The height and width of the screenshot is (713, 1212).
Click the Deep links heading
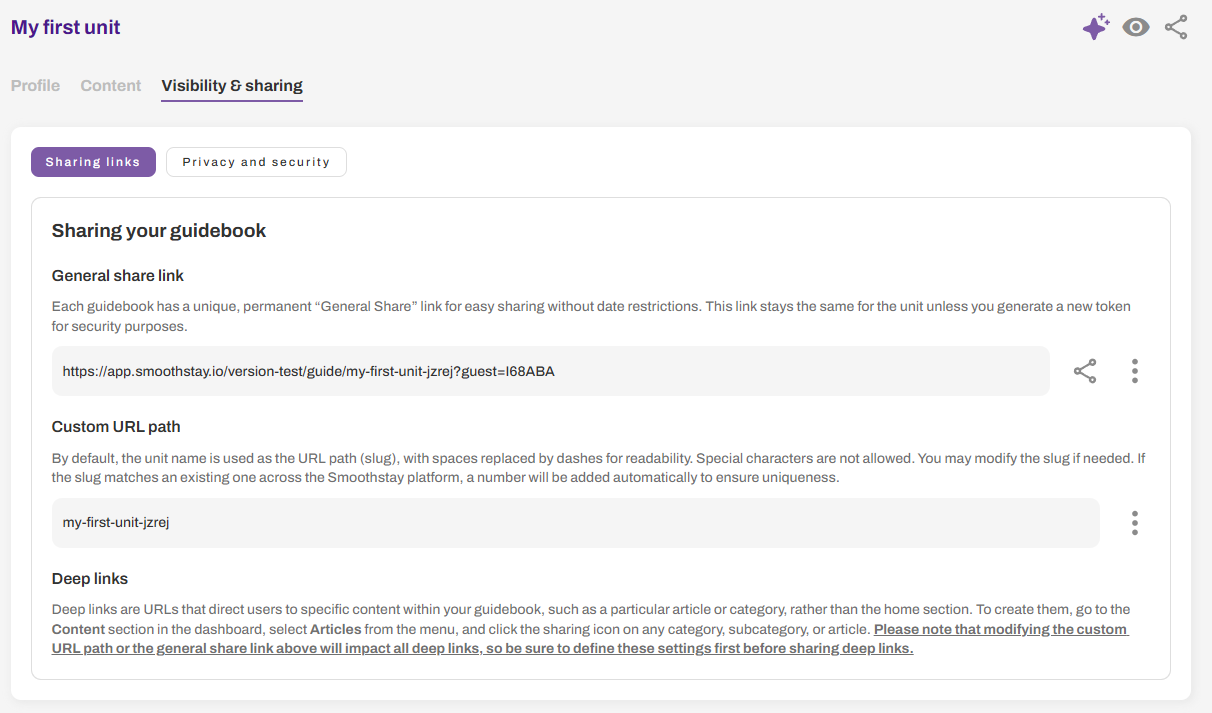point(90,579)
